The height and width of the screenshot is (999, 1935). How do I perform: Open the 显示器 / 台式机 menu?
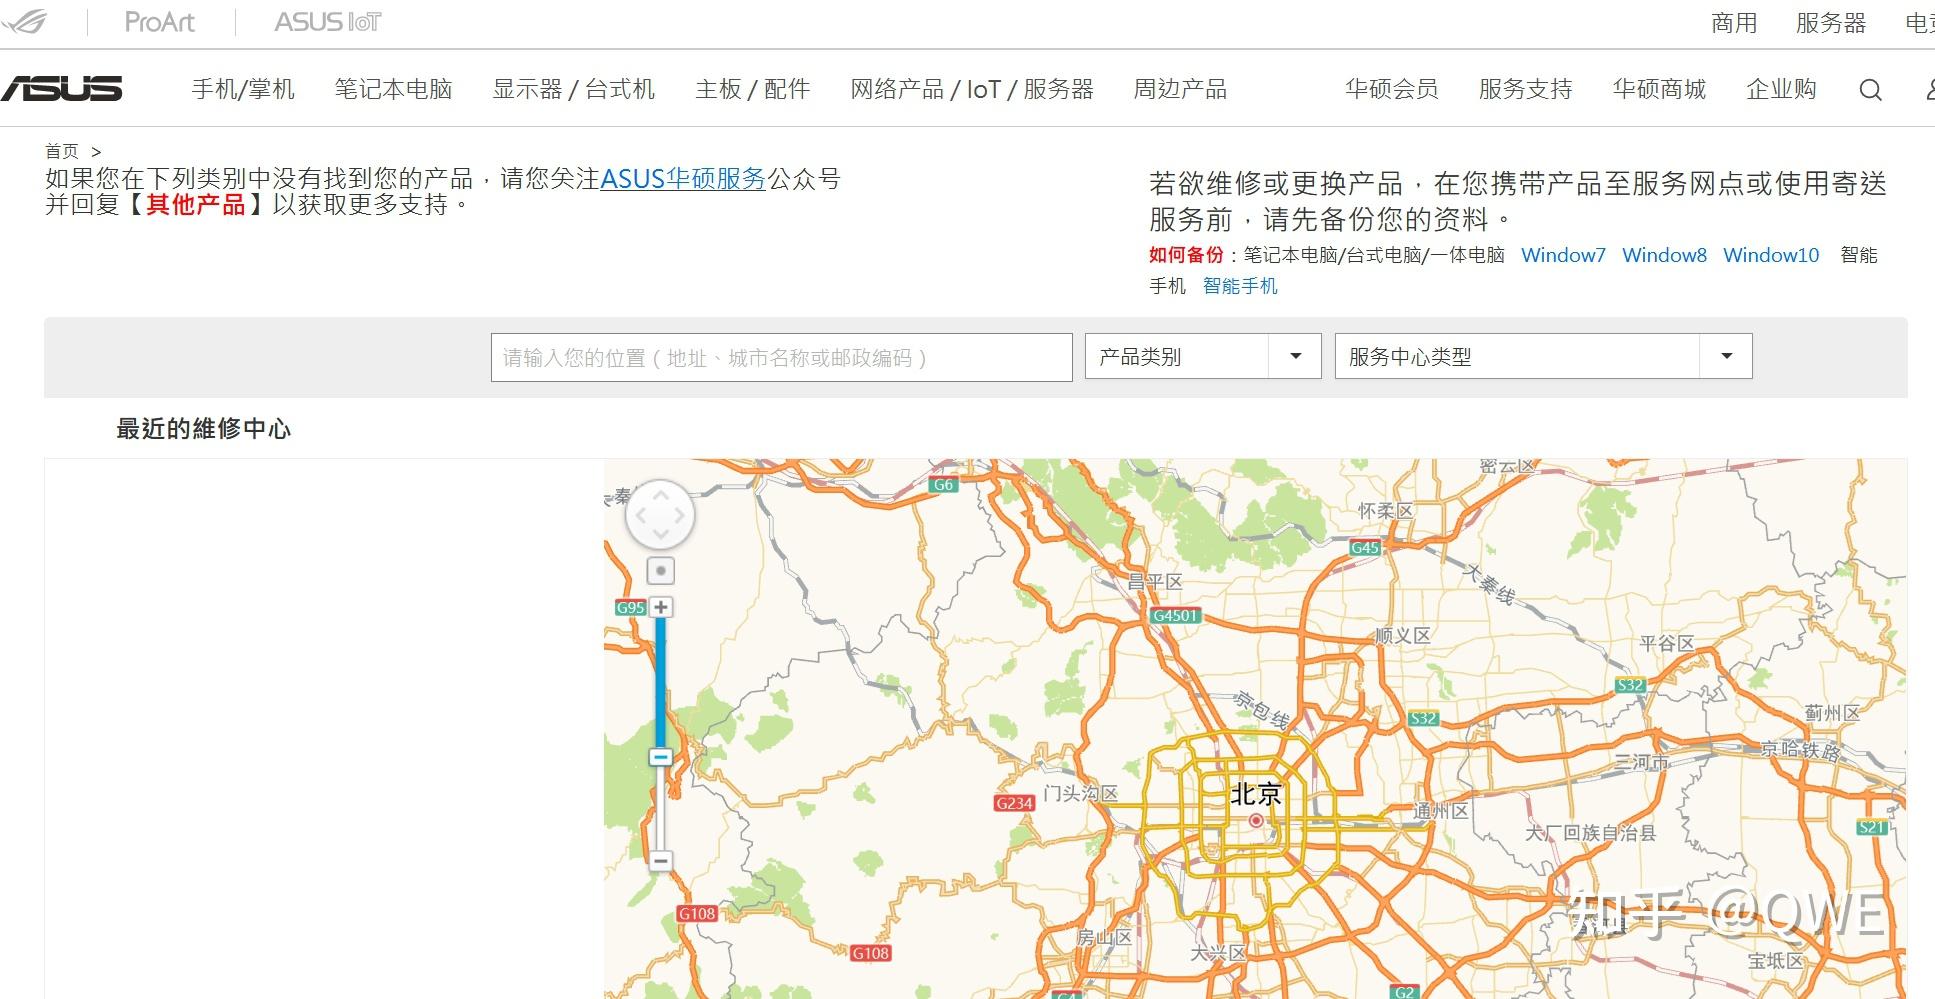574,89
